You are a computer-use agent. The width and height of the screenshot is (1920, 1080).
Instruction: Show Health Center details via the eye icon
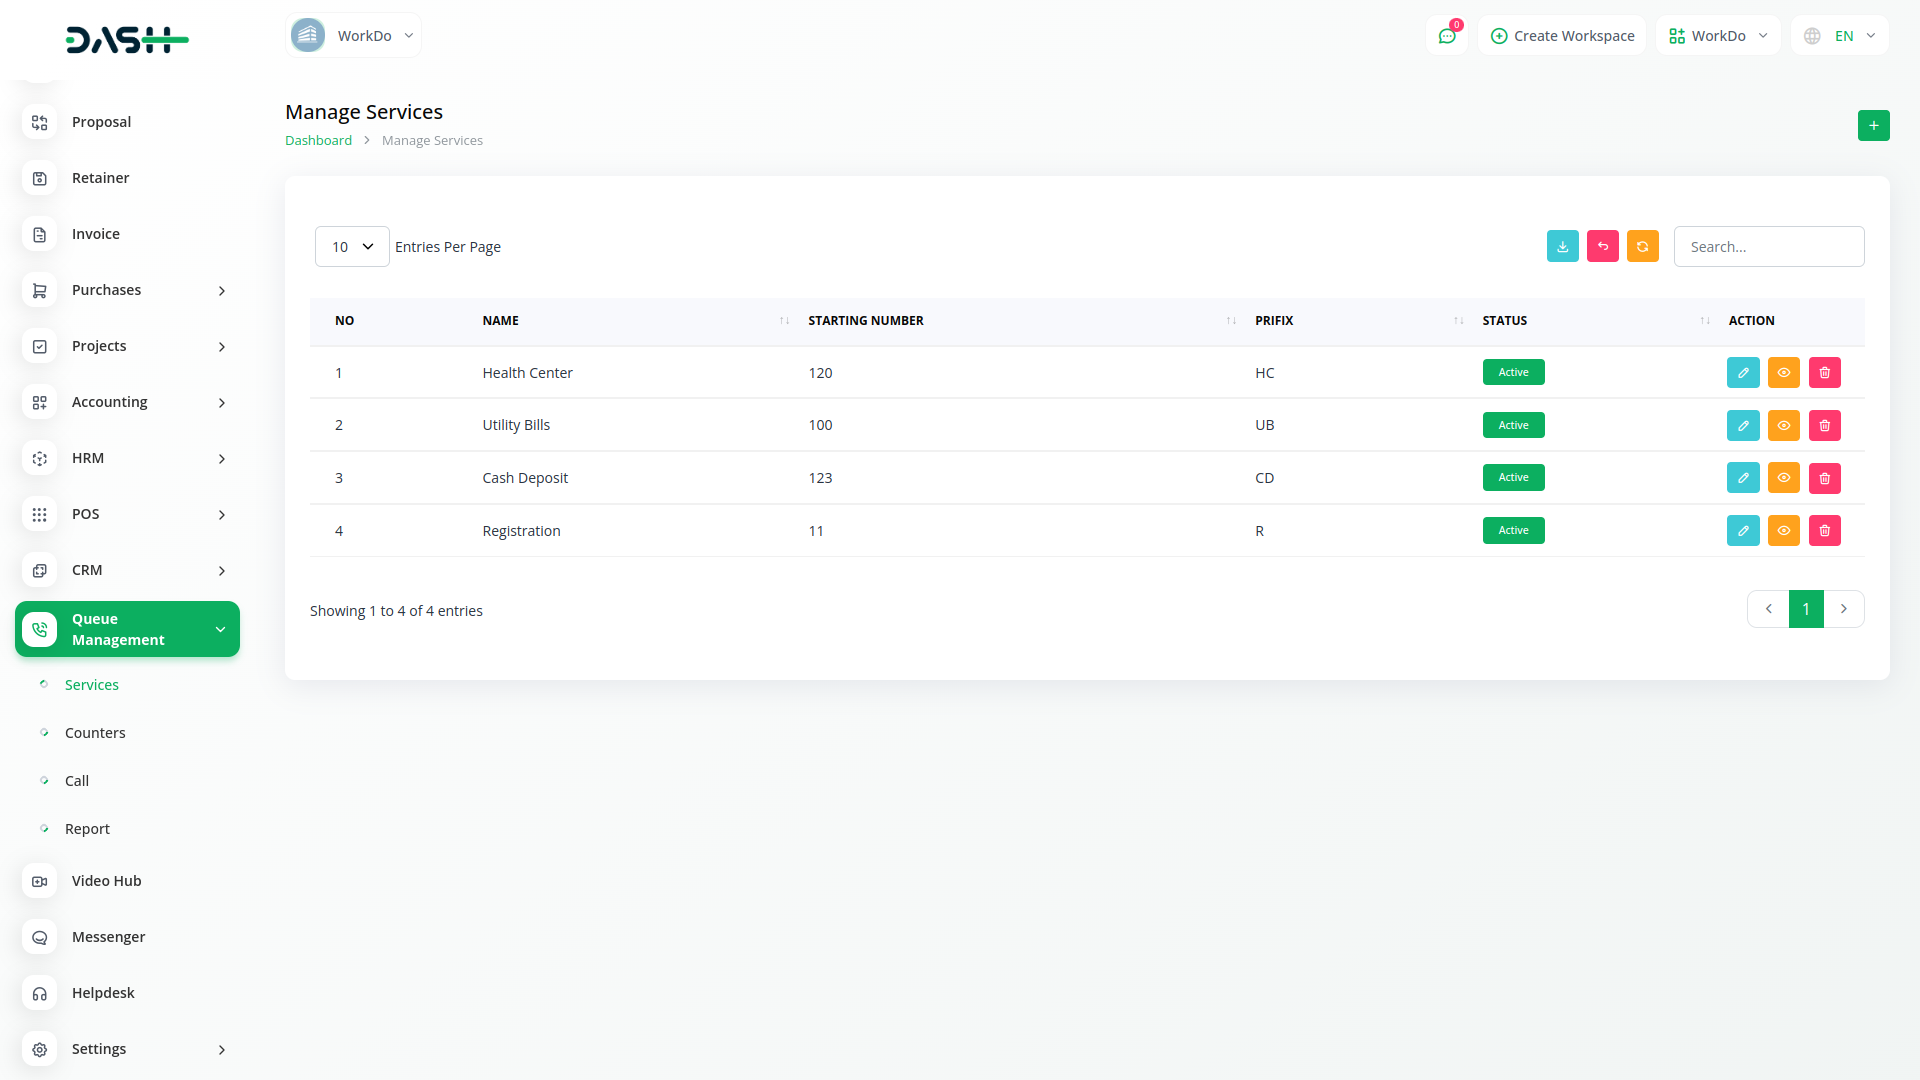[x=1783, y=372]
